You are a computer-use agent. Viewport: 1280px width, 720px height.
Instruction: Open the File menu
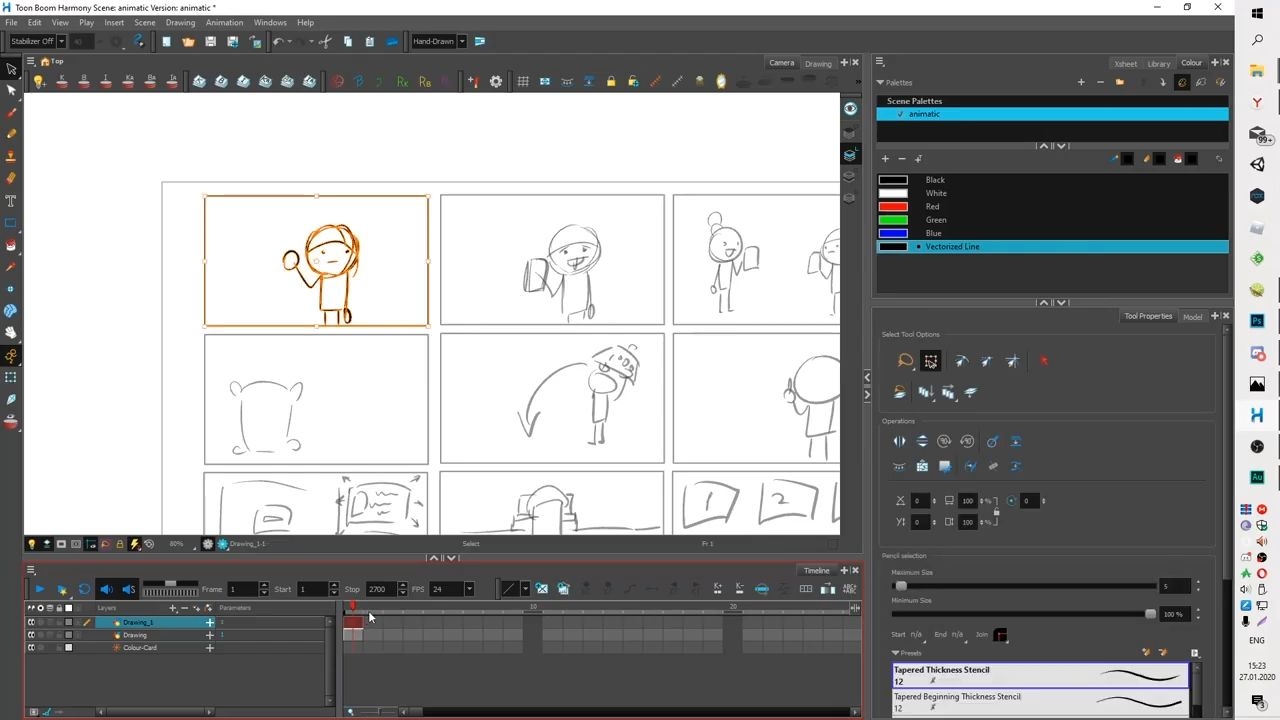11,22
